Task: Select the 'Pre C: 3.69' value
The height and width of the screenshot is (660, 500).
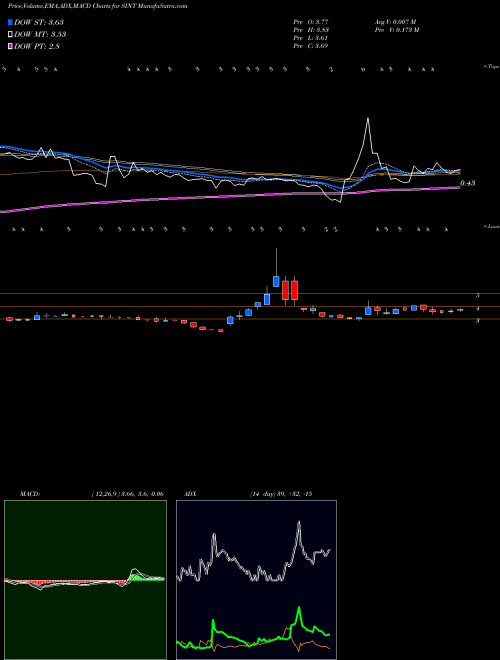Action: point(311,46)
